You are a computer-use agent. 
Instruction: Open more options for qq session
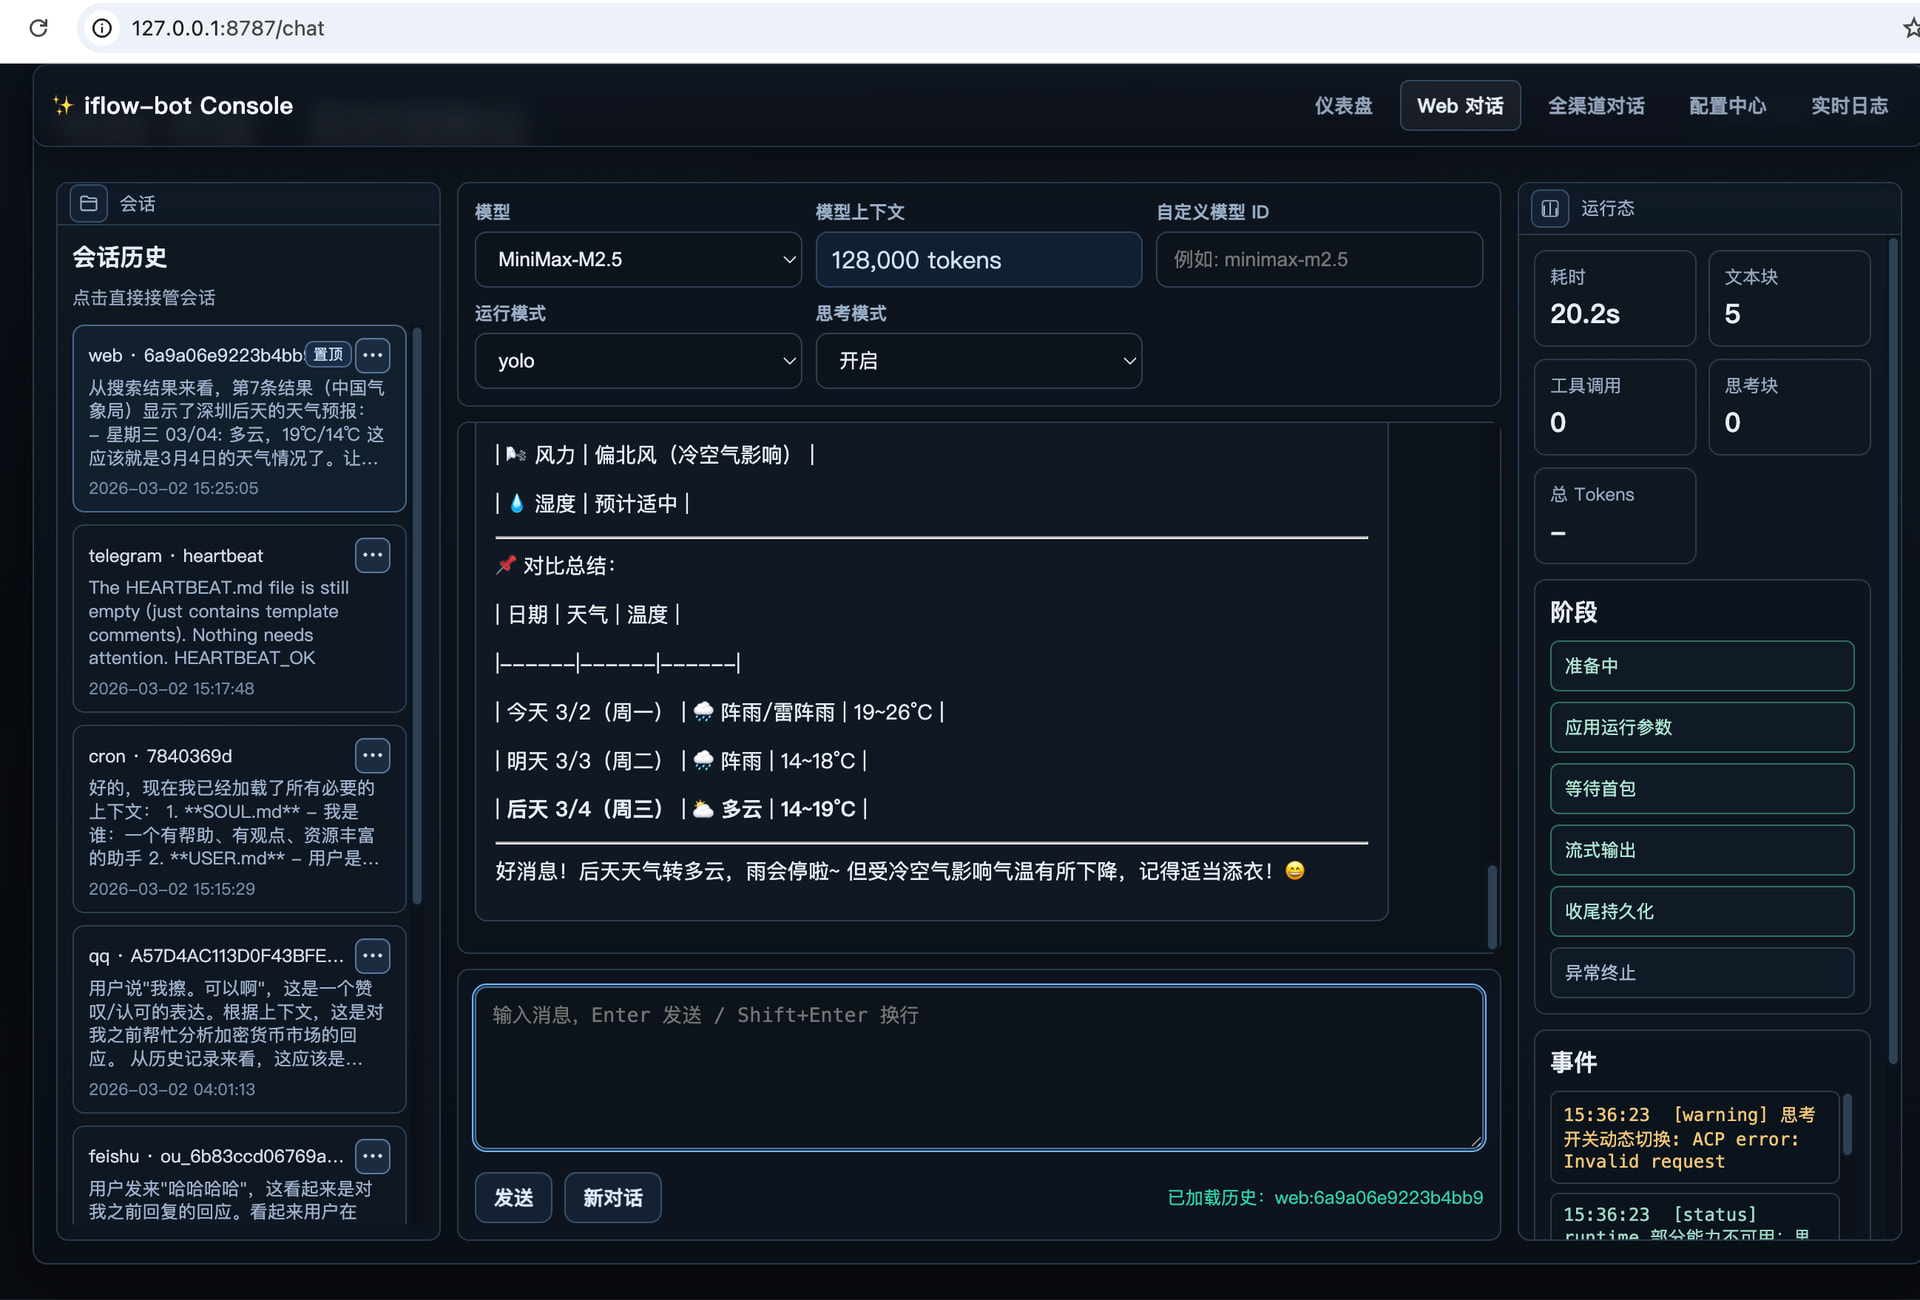[x=373, y=956]
